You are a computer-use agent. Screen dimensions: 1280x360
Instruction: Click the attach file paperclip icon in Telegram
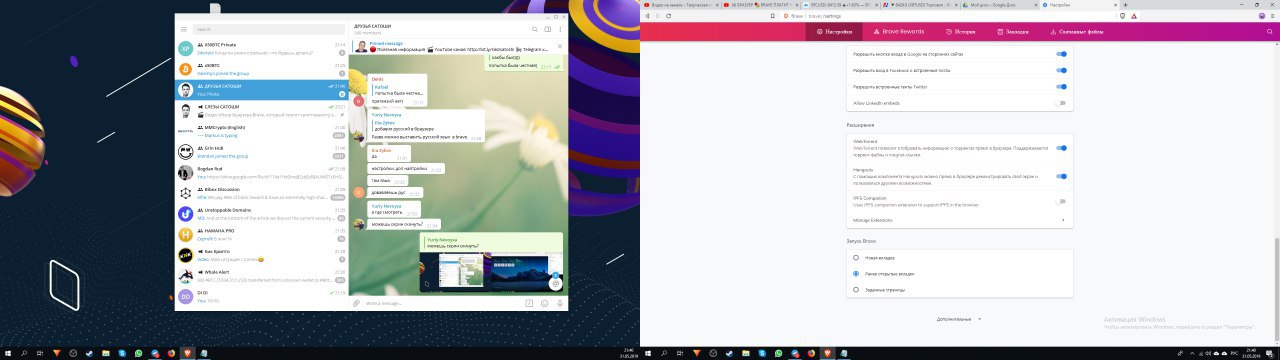(356, 302)
